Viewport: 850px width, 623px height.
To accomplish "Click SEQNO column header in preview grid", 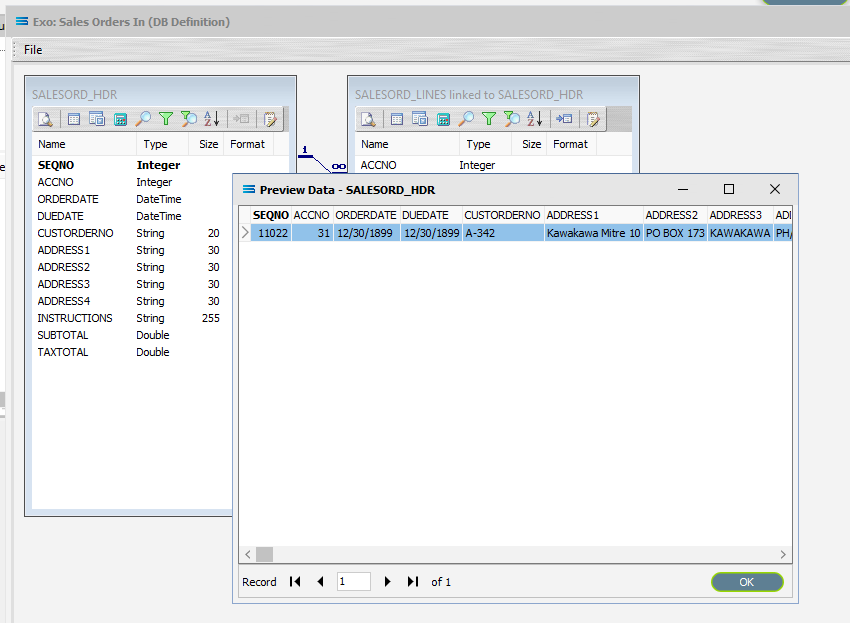I will click(271, 215).
